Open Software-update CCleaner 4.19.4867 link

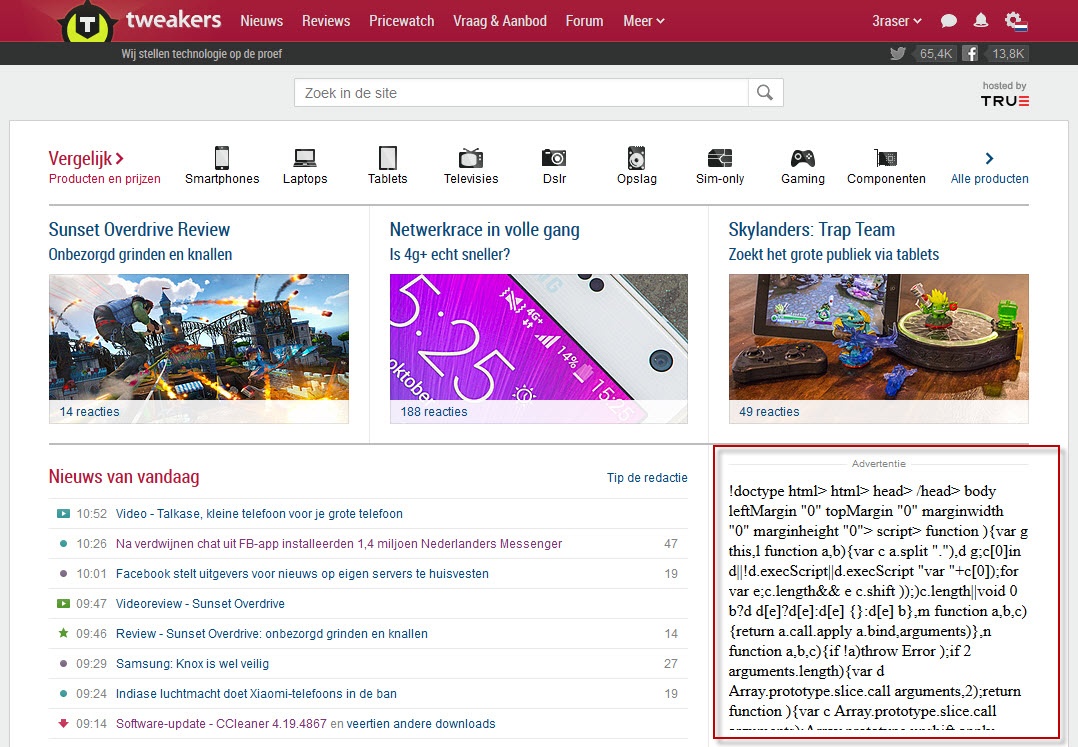click(x=221, y=724)
